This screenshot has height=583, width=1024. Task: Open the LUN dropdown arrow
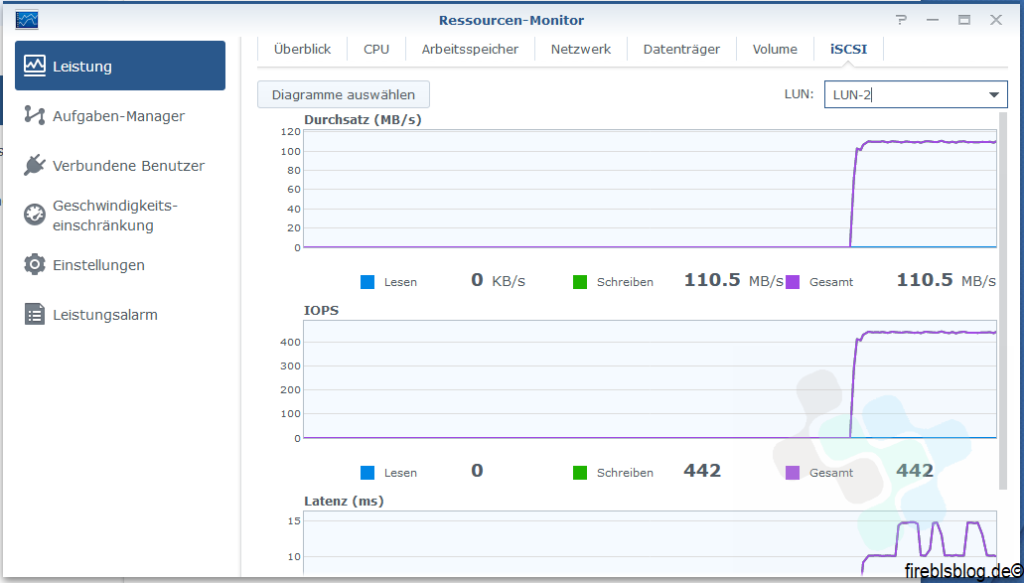[x=993, y=95]
